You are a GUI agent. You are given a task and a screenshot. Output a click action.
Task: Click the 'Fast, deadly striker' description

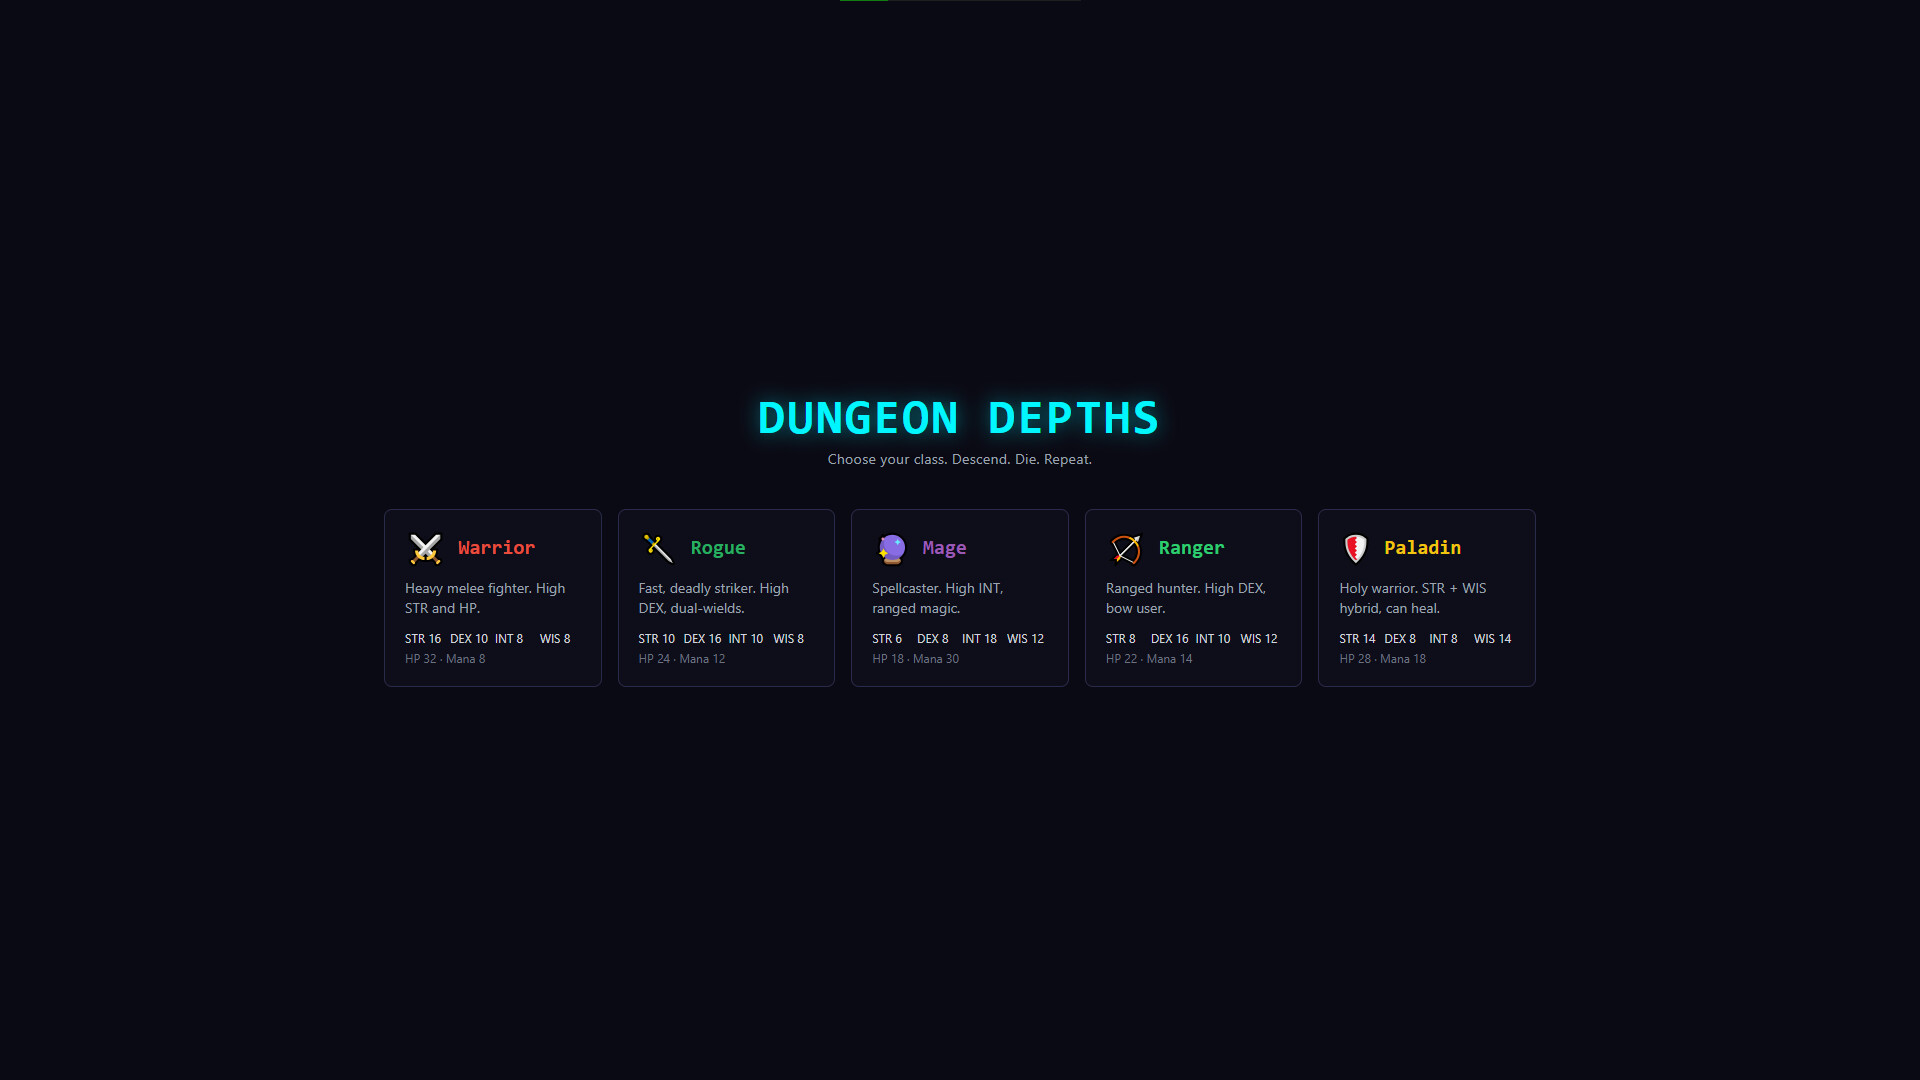(x=714, y=598)
